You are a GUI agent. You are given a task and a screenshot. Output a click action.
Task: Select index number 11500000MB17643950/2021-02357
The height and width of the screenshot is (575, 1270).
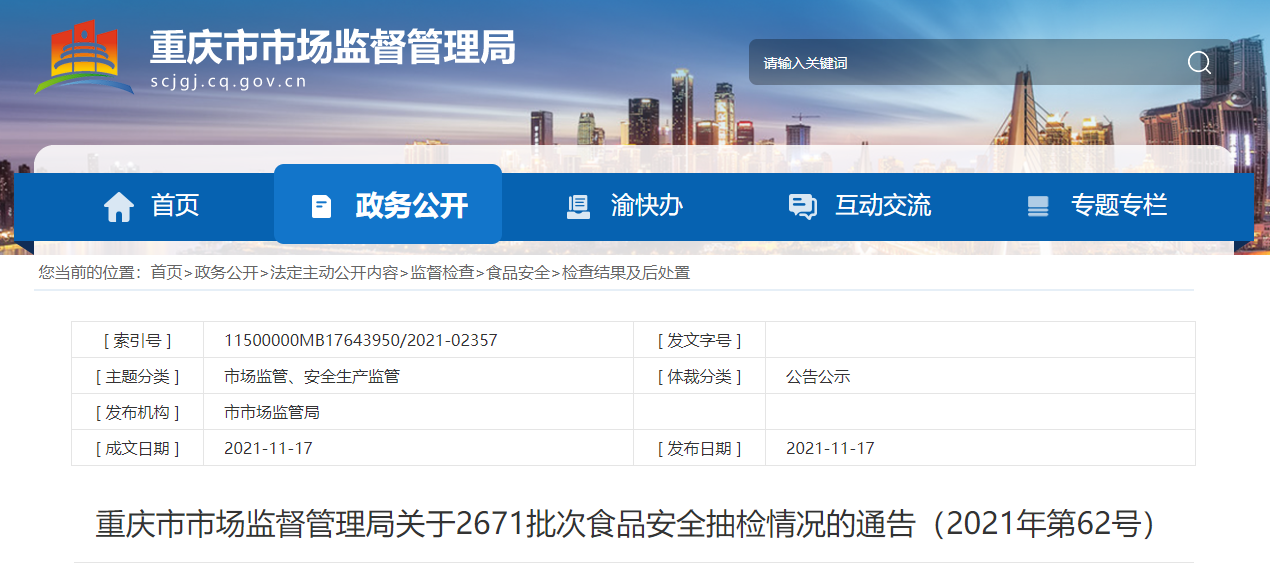click(x=361, y=340)
